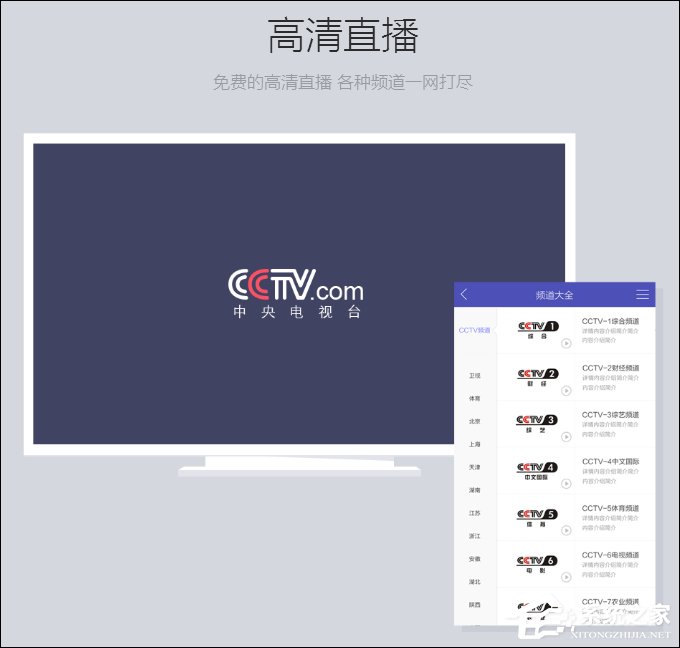Open the CCTV-3综艺频道 title
Screen dimensions: 680x648
tap(610, 415)
